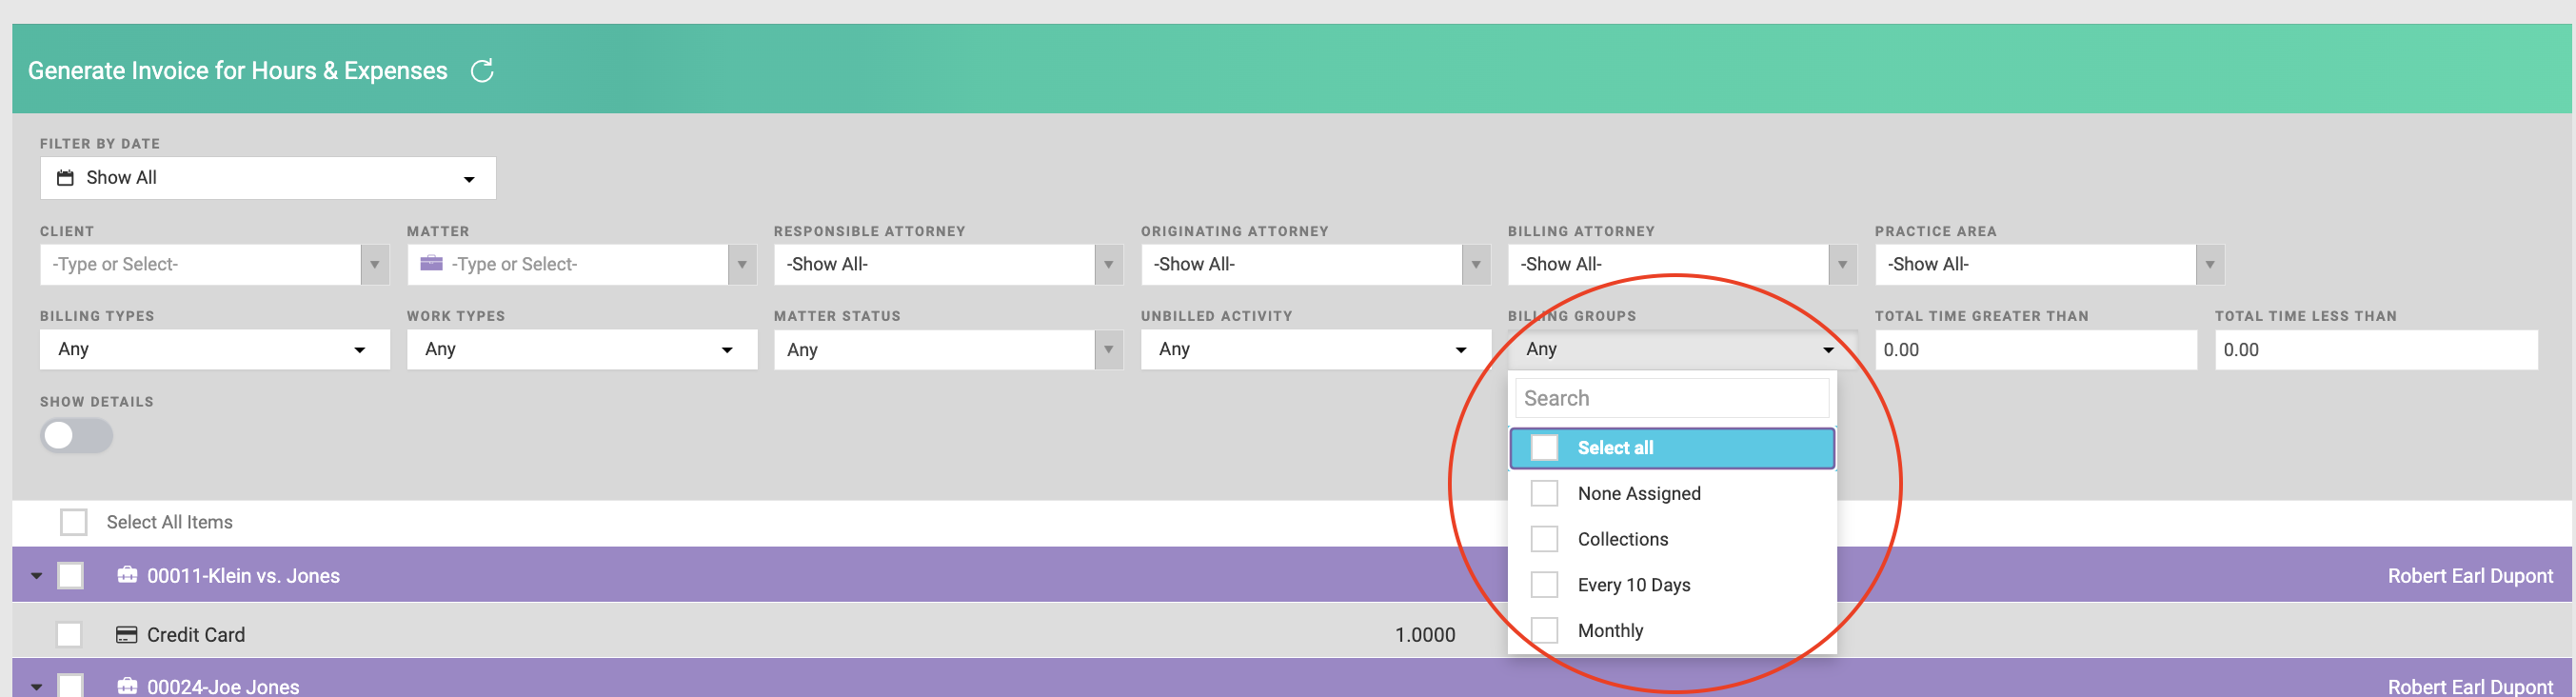This screenshot has width=2576, height=697.
Task: Click the Credit Card row icon
Action: tap(126, 635)
